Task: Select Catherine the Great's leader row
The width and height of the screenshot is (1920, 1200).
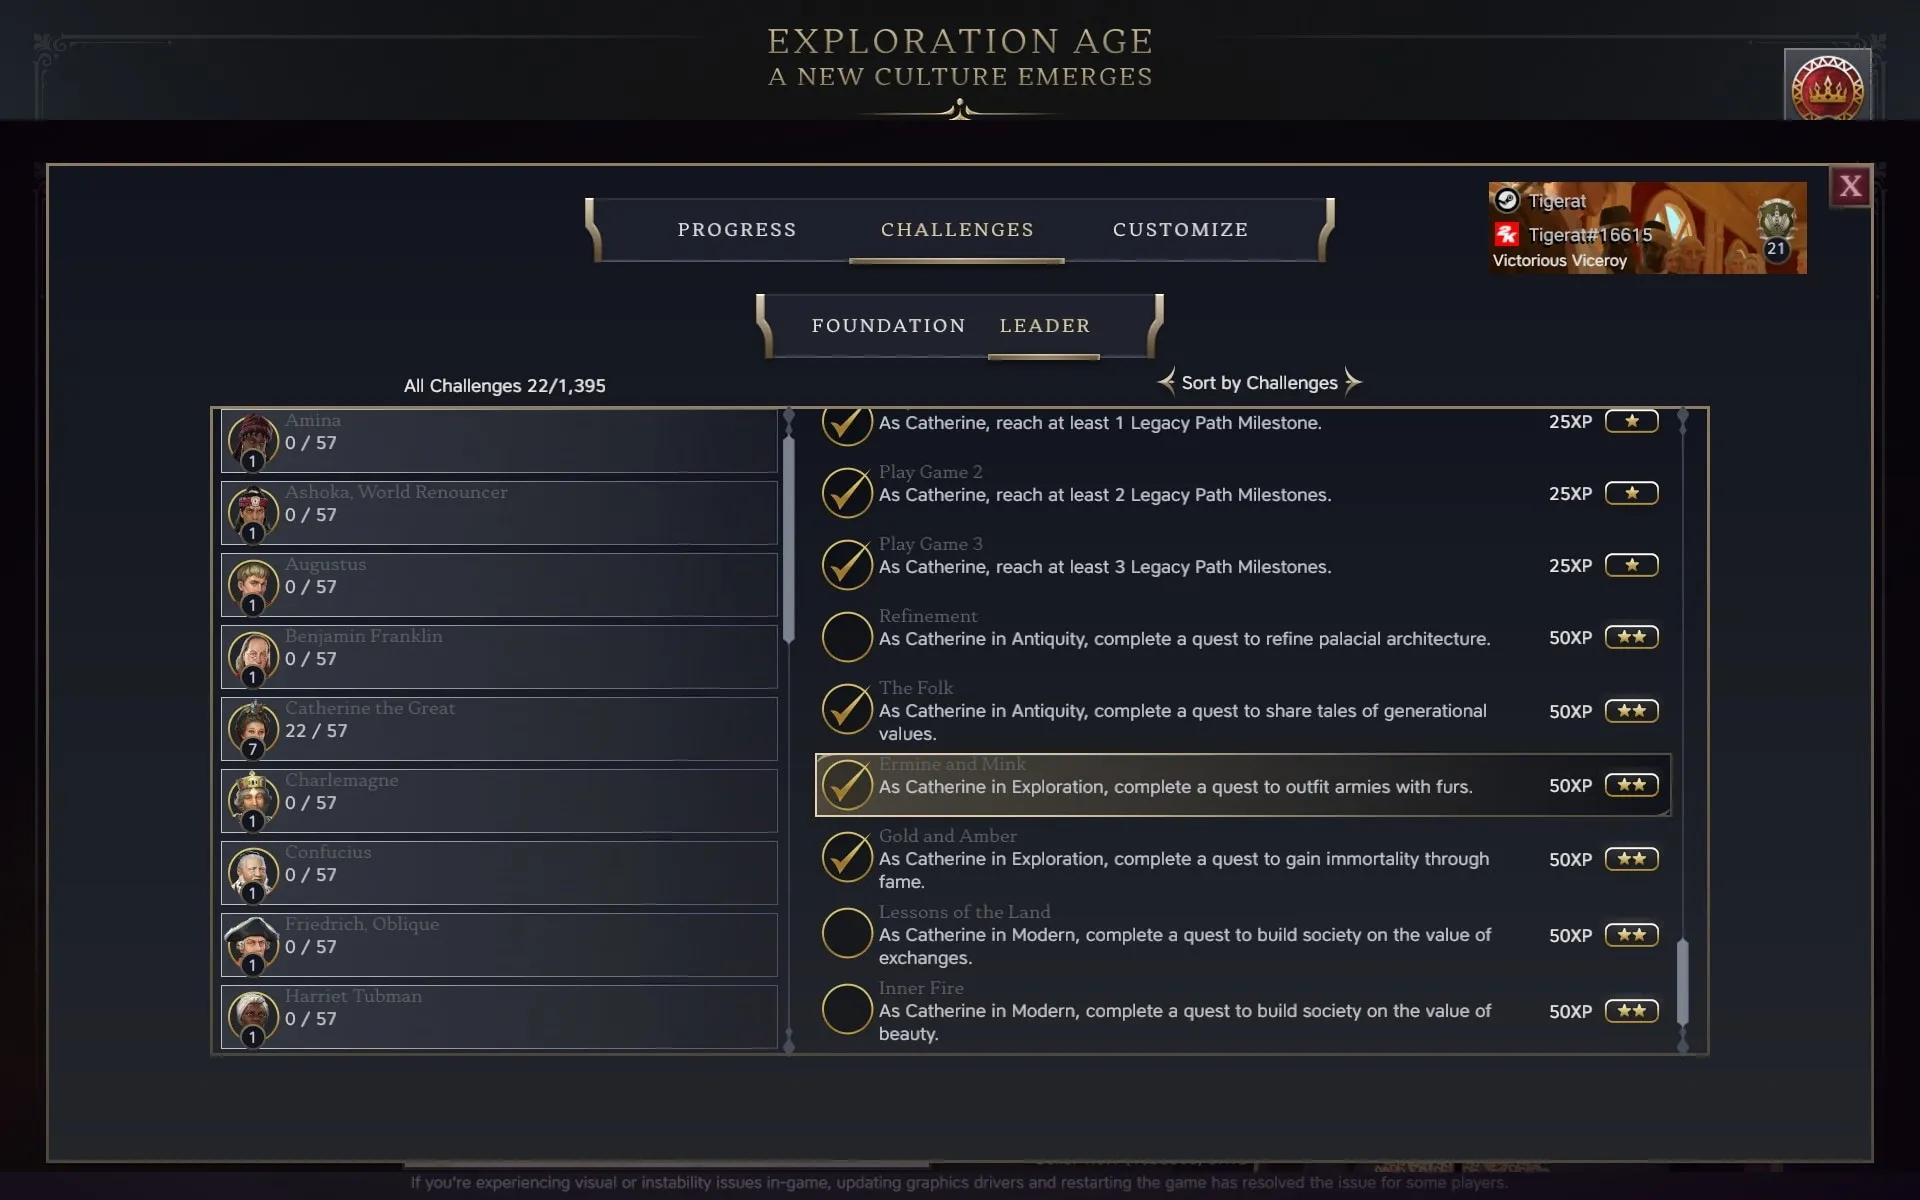Action: 499,728
